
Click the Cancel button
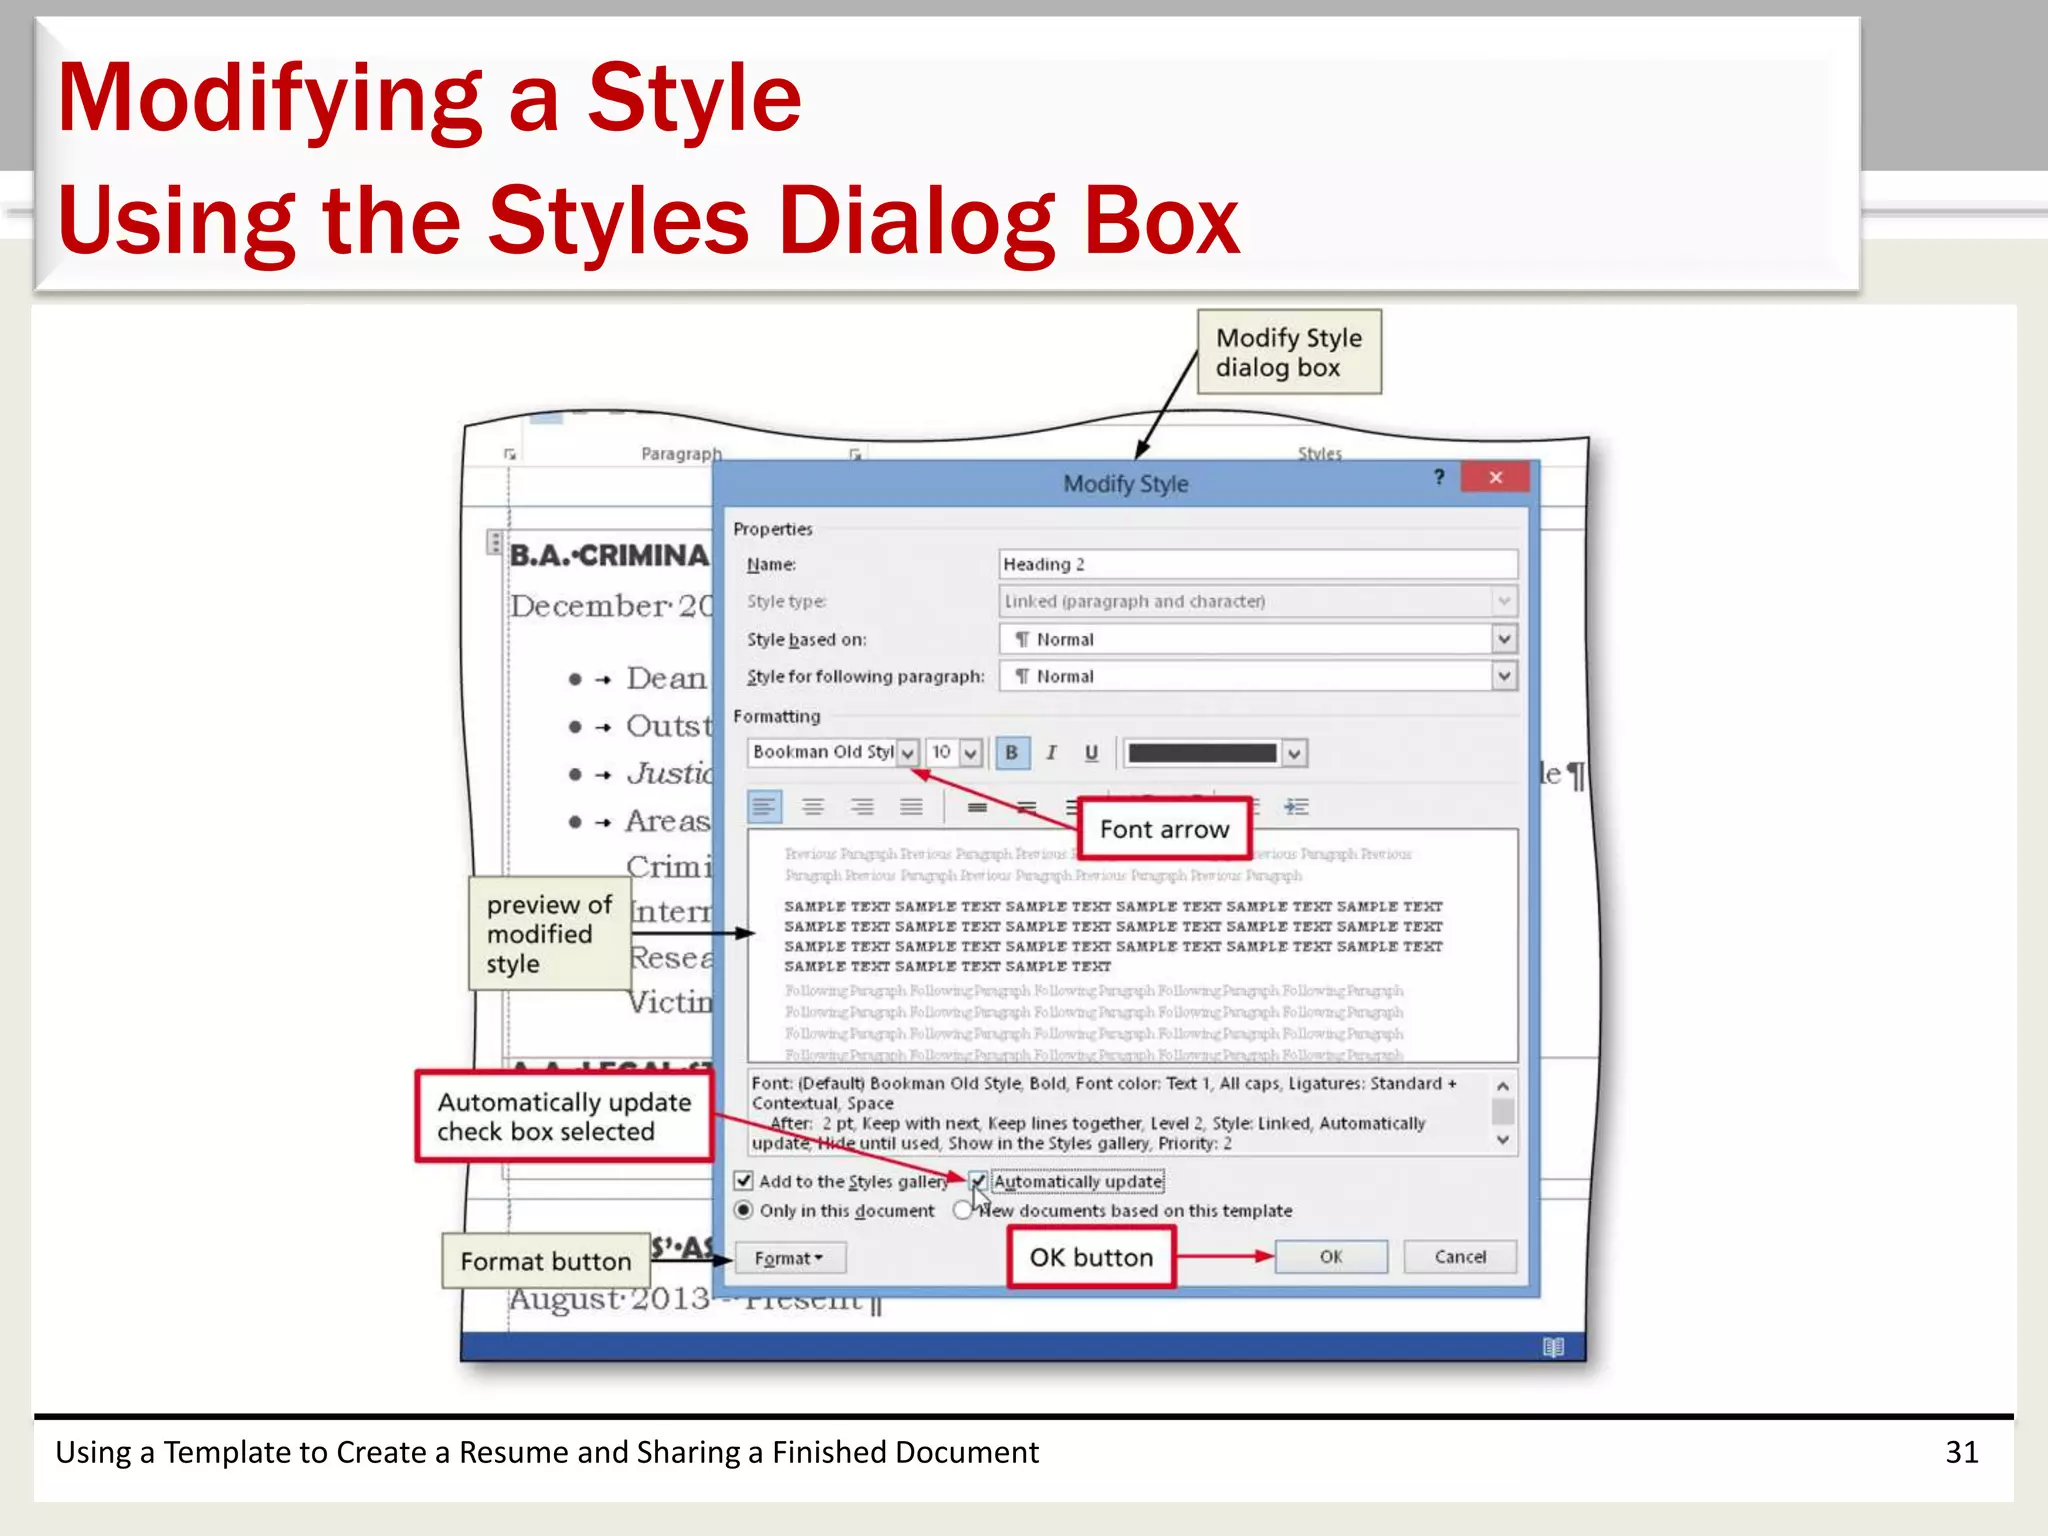tap(1460, 1257)
